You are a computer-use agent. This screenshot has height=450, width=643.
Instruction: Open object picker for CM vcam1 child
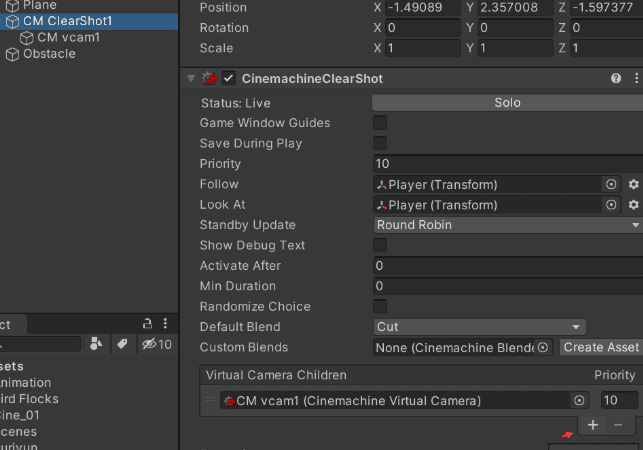pos(579,401)
